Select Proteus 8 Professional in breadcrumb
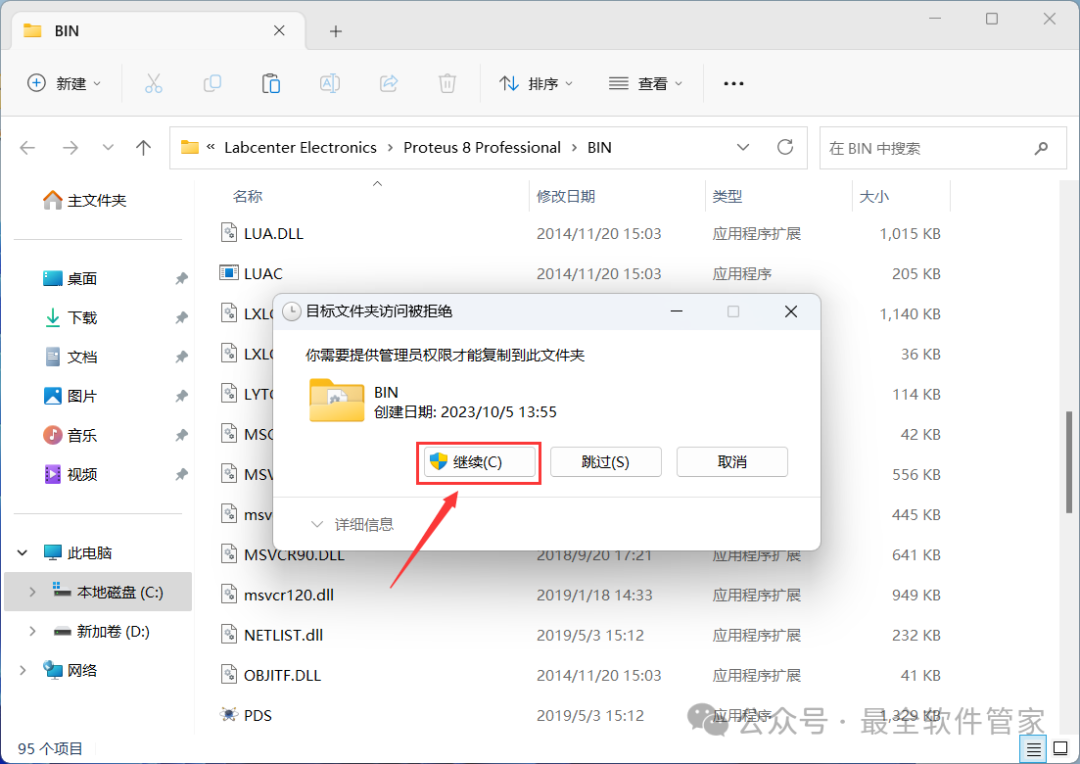 482,147
